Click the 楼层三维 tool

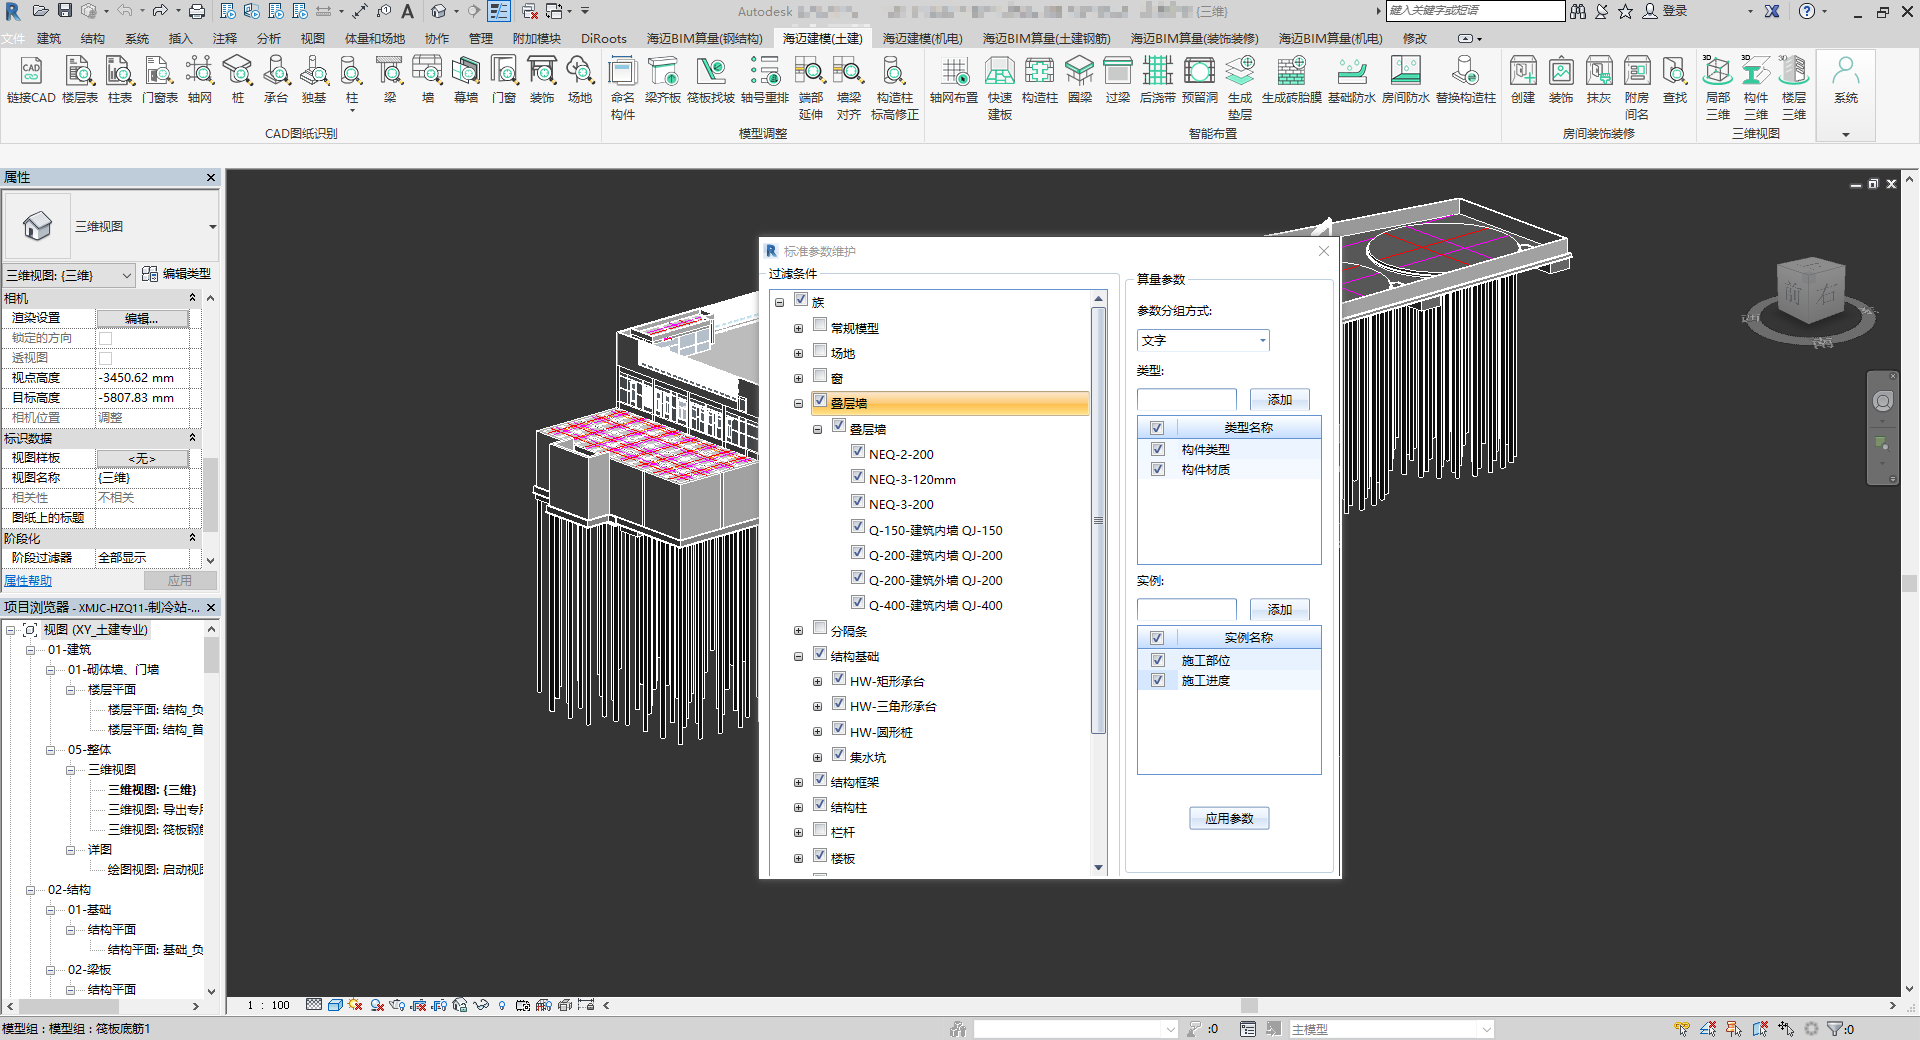tap(1794, 88)
